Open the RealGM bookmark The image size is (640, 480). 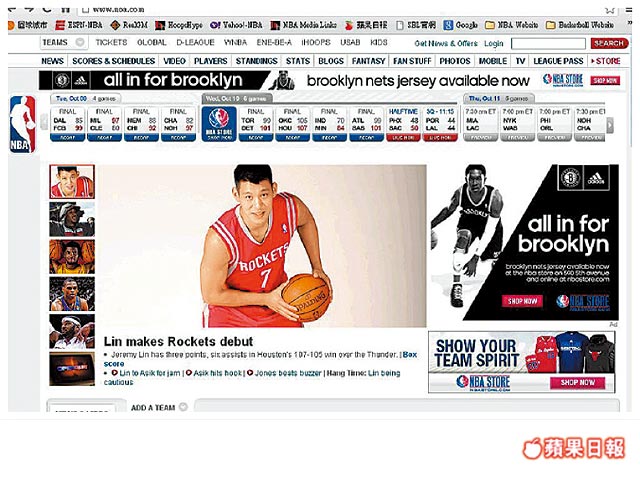click(x=129, y=25)
